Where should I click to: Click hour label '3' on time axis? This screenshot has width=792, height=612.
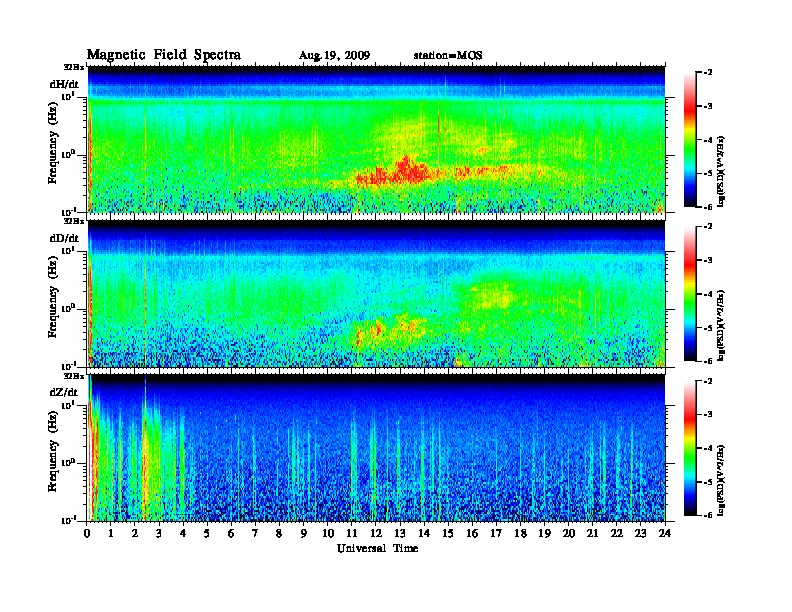(159, 534)
